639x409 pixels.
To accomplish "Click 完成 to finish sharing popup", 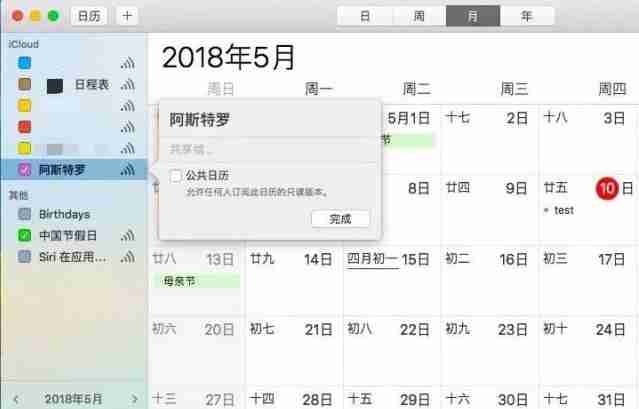I will (340, 219).
